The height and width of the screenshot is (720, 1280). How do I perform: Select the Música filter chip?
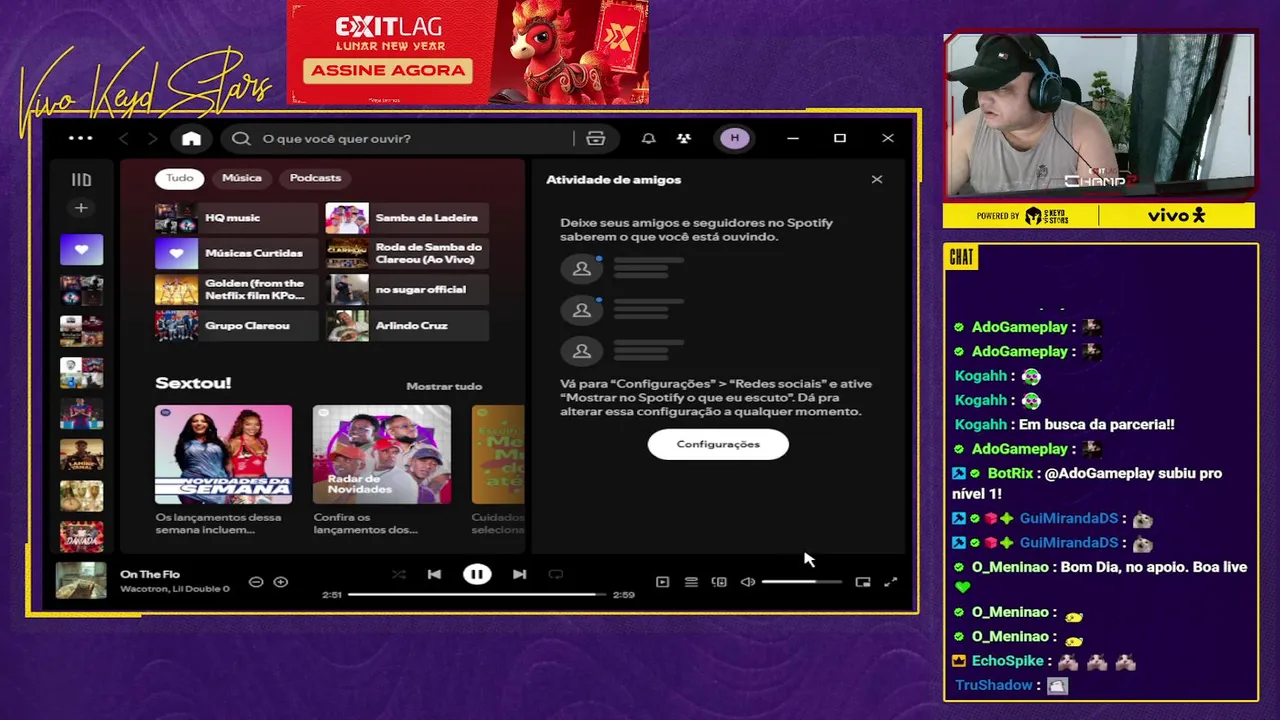[242, 178]
